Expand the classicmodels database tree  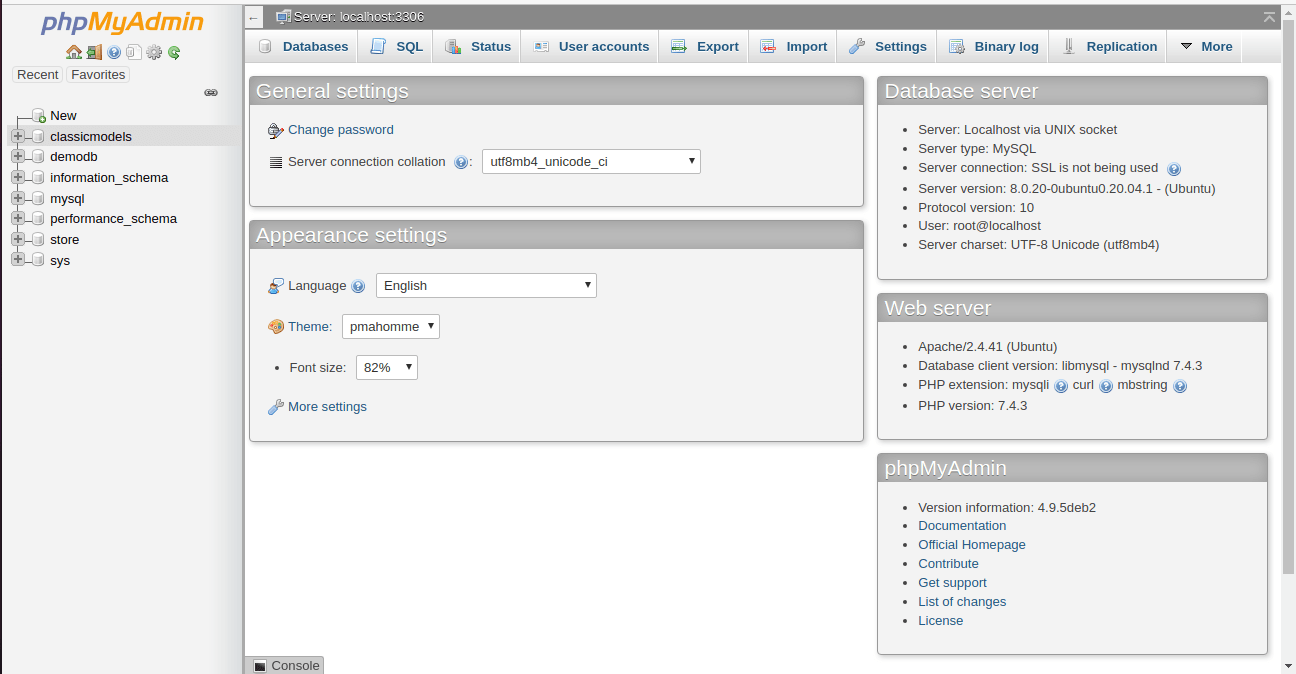tap(17, 136)
